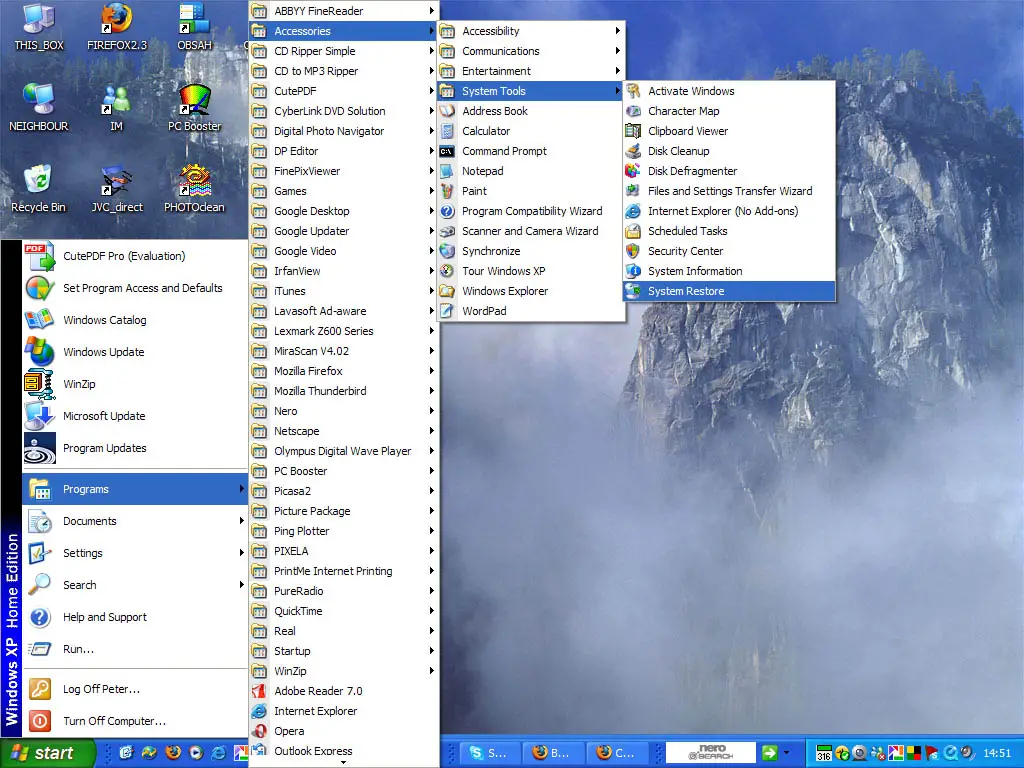Select System Restore from System Tools
Screen dimensions: 1024x768
(729, 291)
